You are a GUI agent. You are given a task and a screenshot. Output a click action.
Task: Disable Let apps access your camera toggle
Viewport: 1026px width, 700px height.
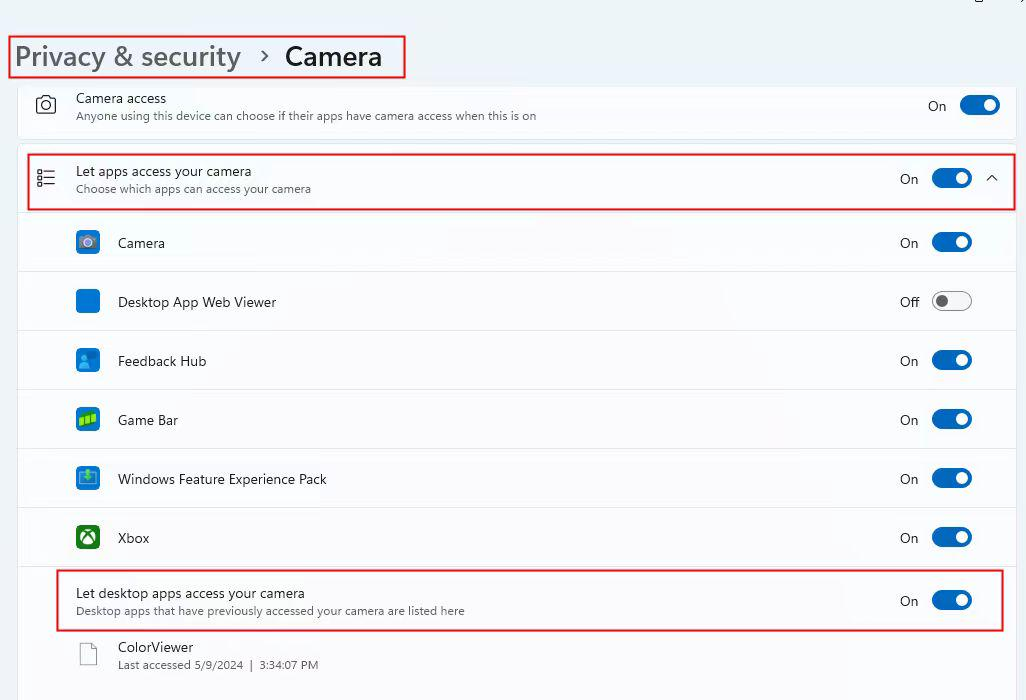coord(951,179)
